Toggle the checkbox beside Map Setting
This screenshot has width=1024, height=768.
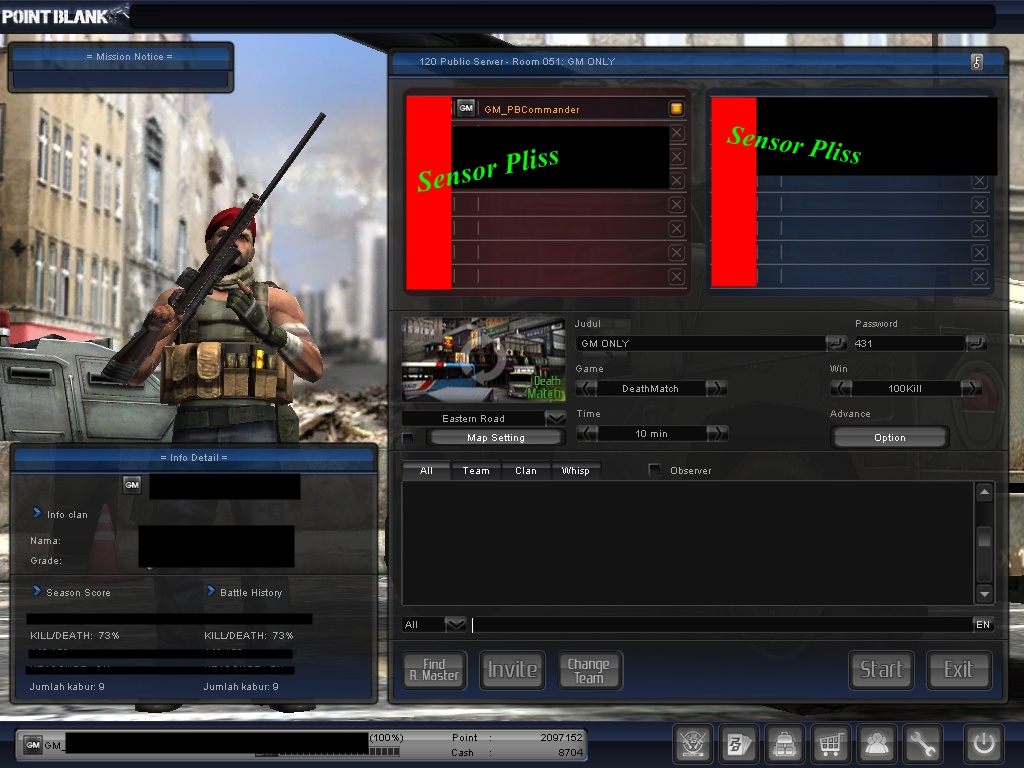pyautogui.click(x=408, y=438)
